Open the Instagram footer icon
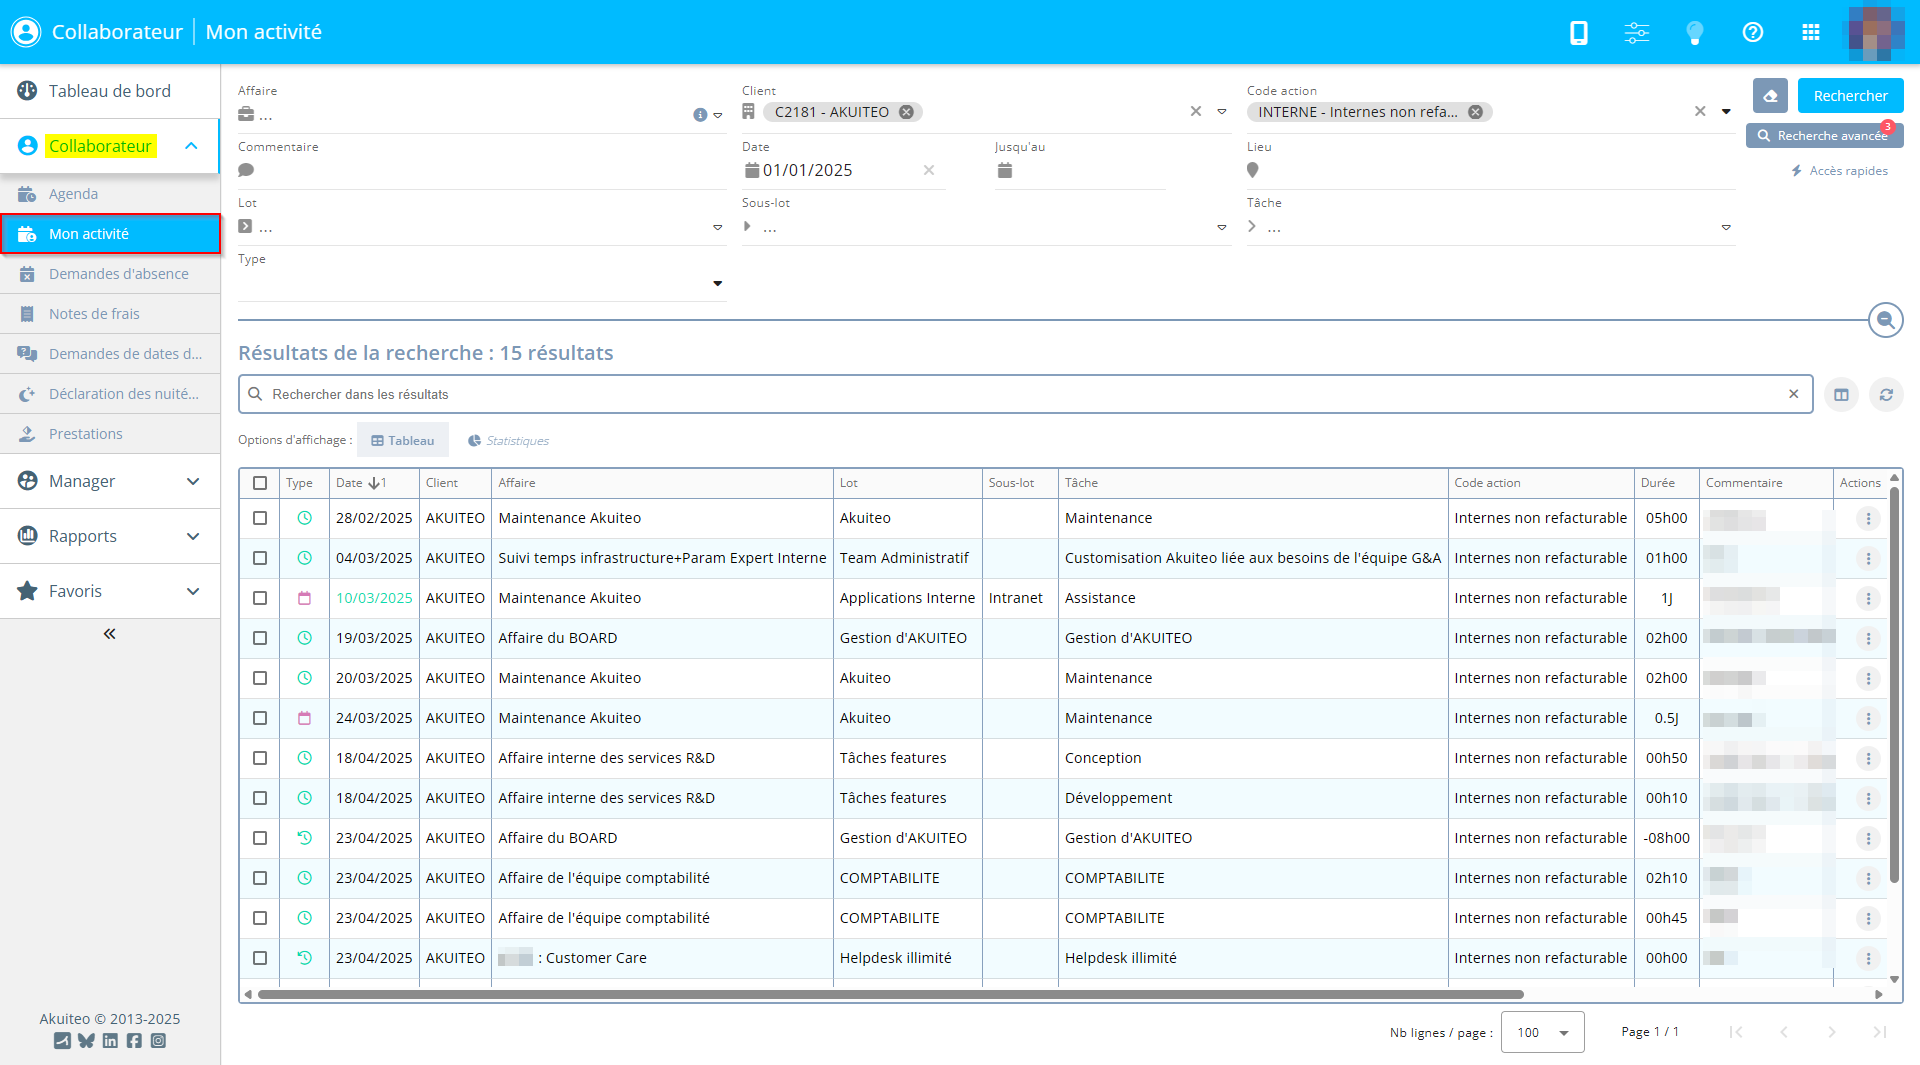Screen dimensions: 1920x1065 [158, 1041]
